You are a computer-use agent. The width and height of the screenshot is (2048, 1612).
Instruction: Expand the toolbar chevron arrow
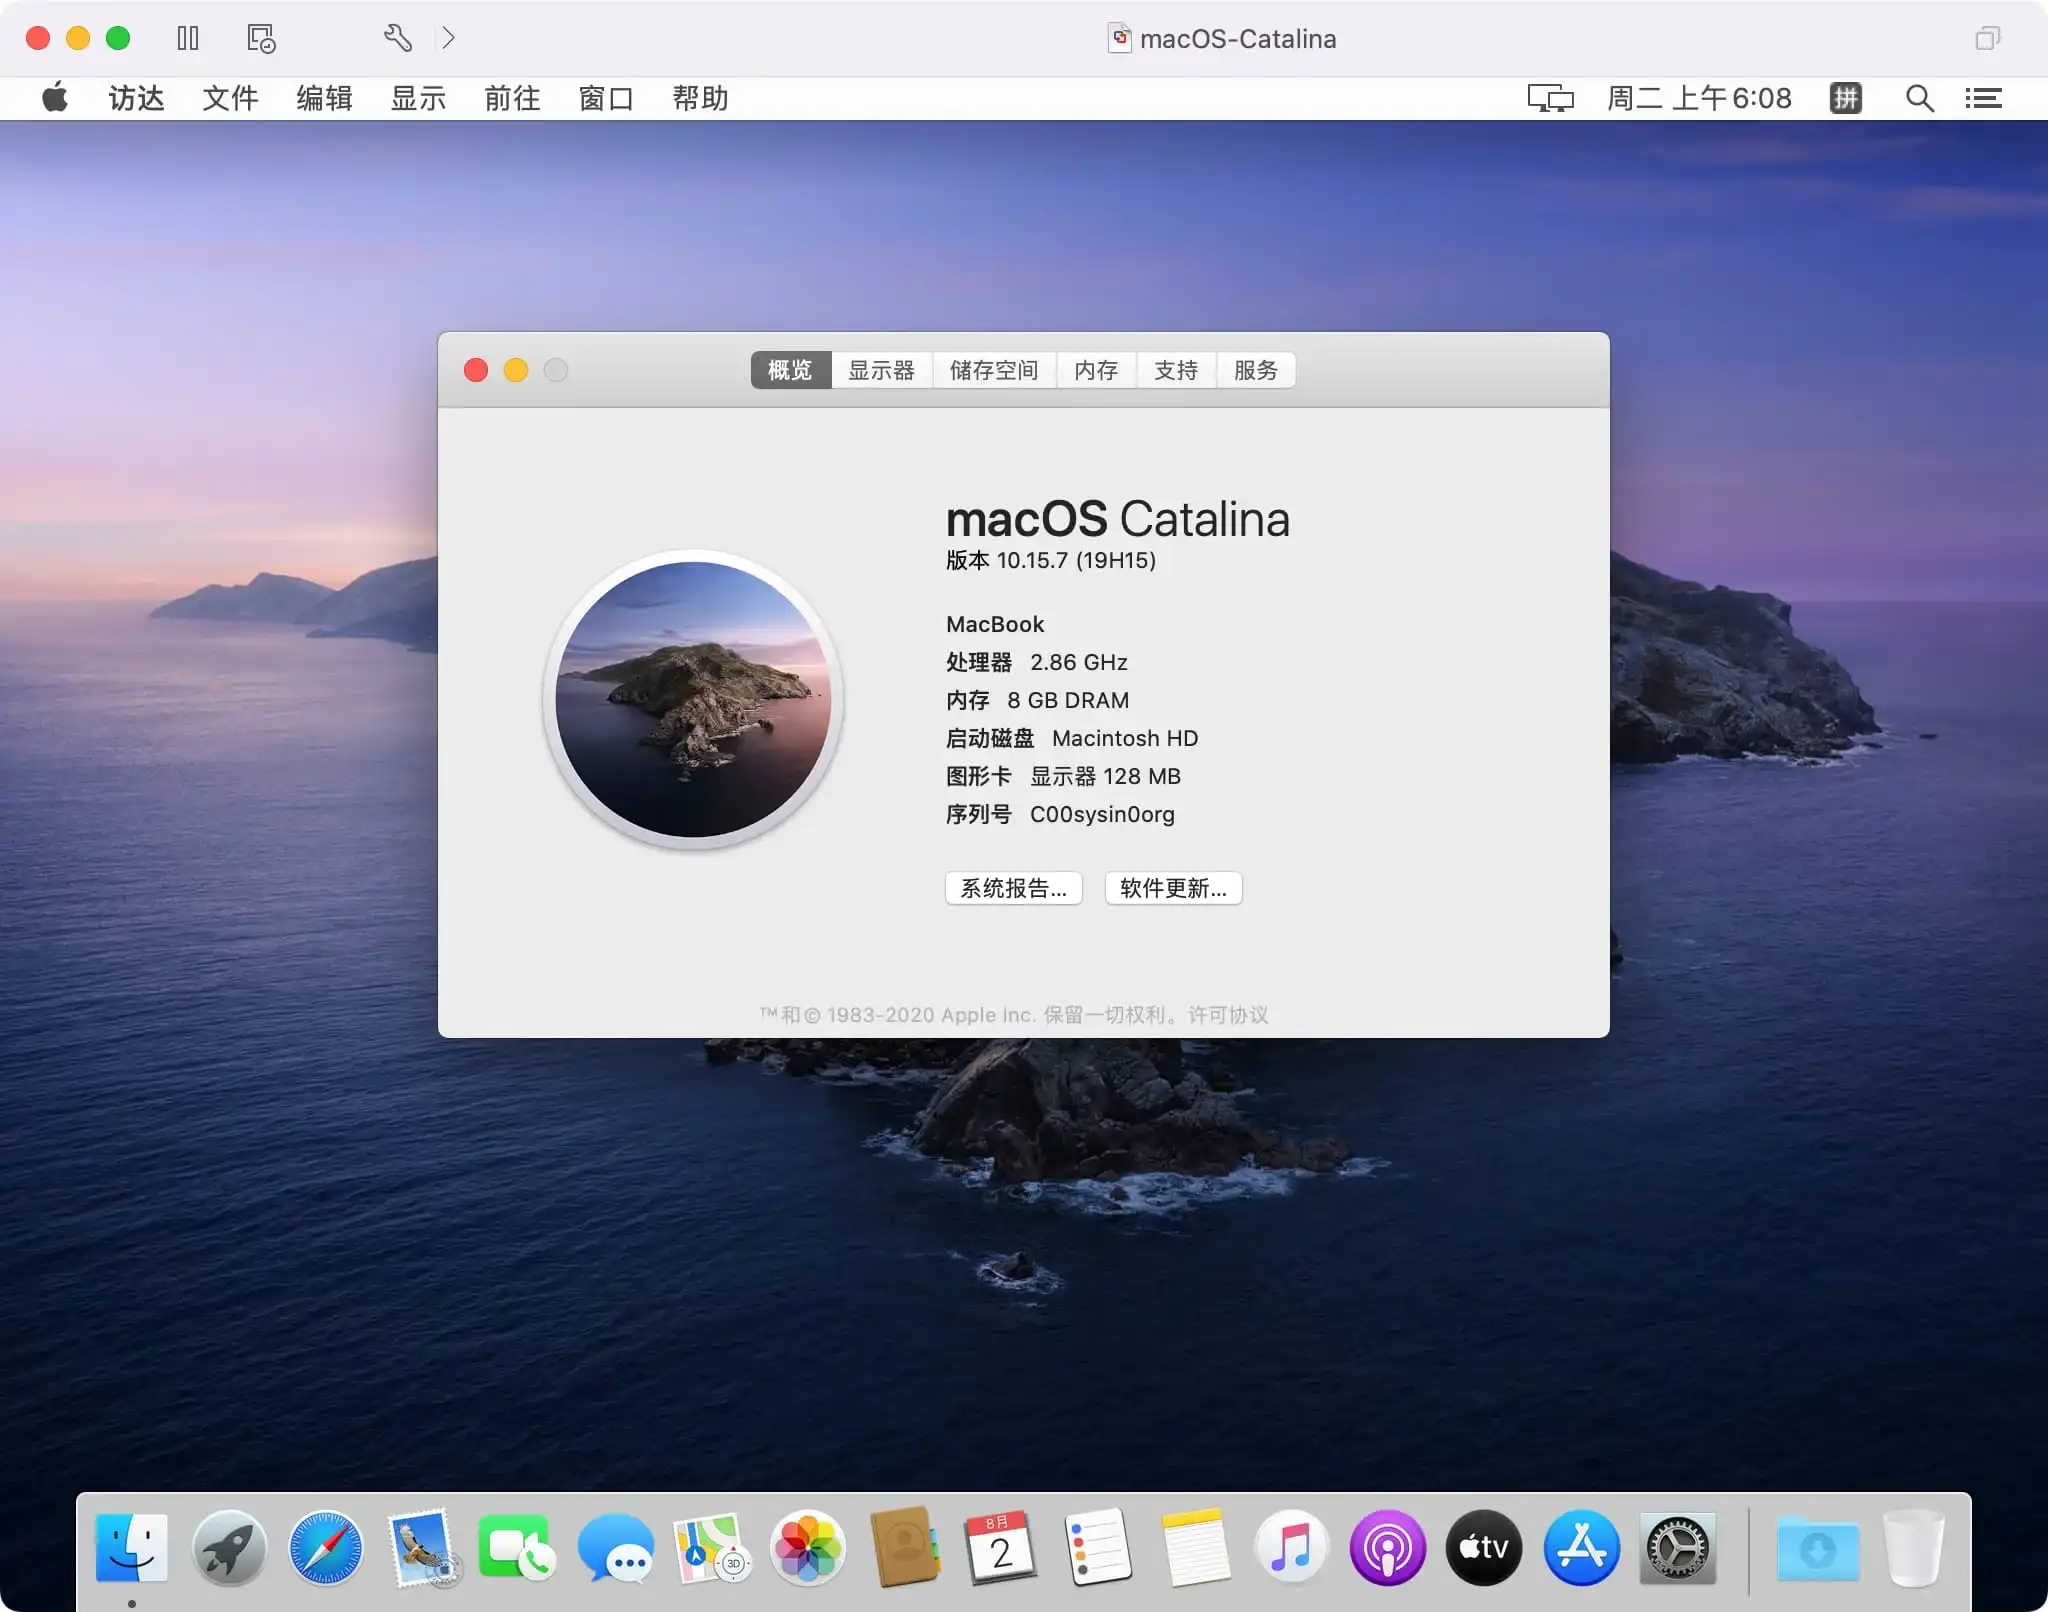click(x=448, y=38)
